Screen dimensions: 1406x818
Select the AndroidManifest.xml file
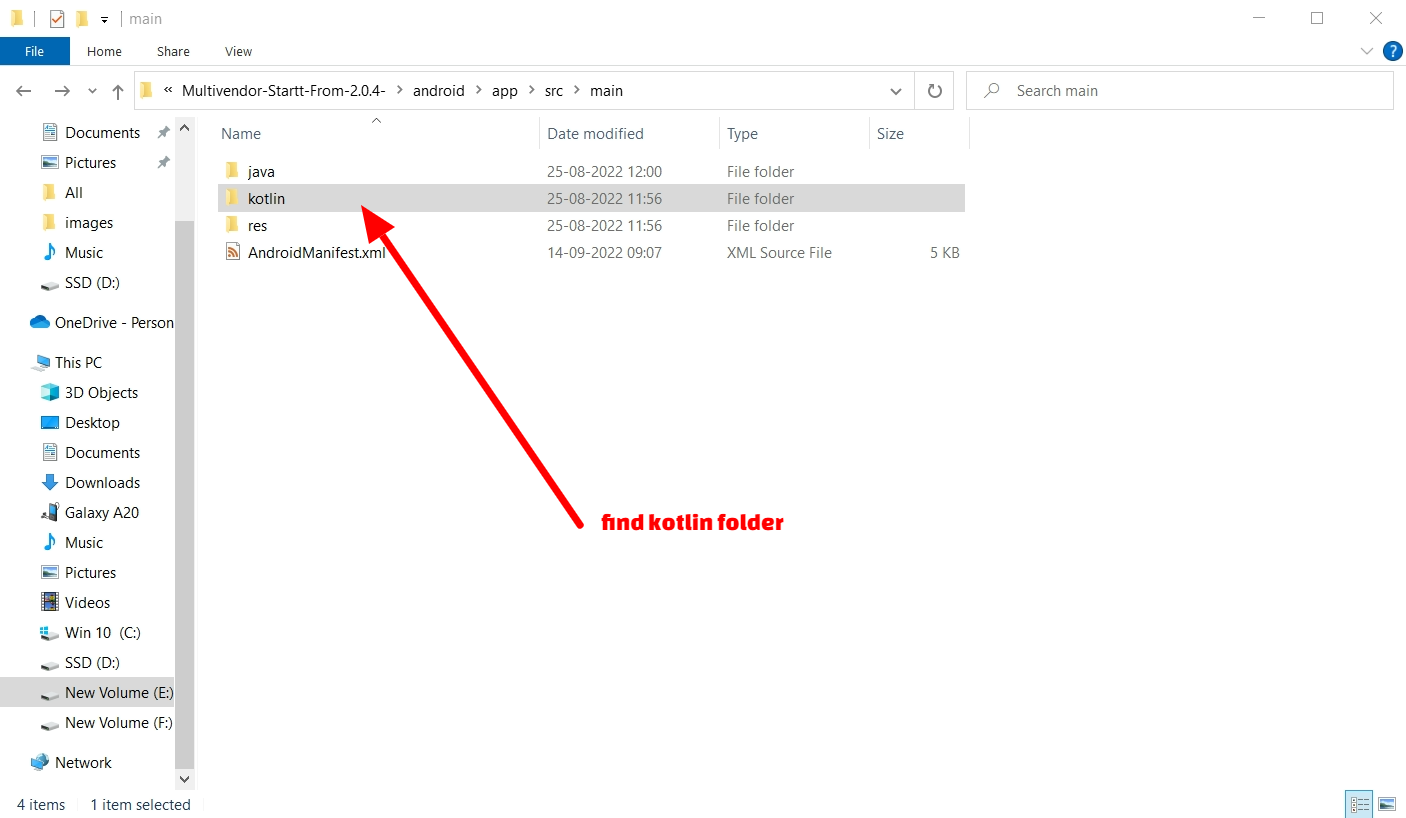[316, 253]
